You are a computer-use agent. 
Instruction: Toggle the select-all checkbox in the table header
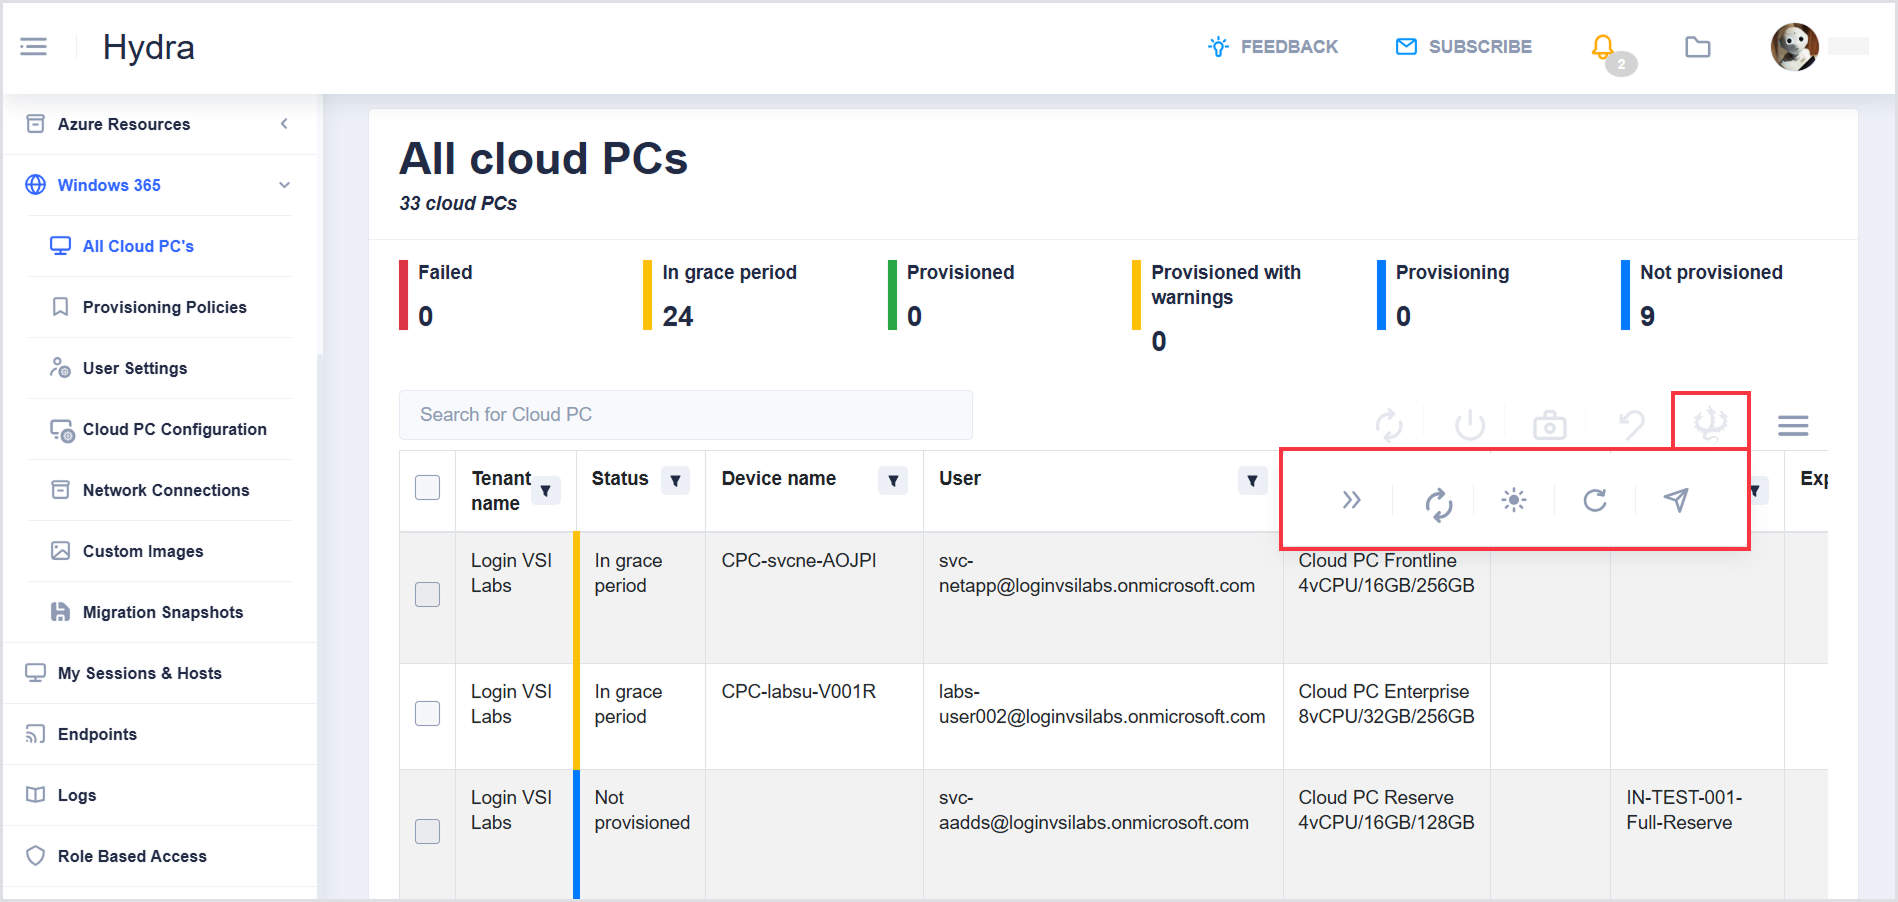click(427, 487)
